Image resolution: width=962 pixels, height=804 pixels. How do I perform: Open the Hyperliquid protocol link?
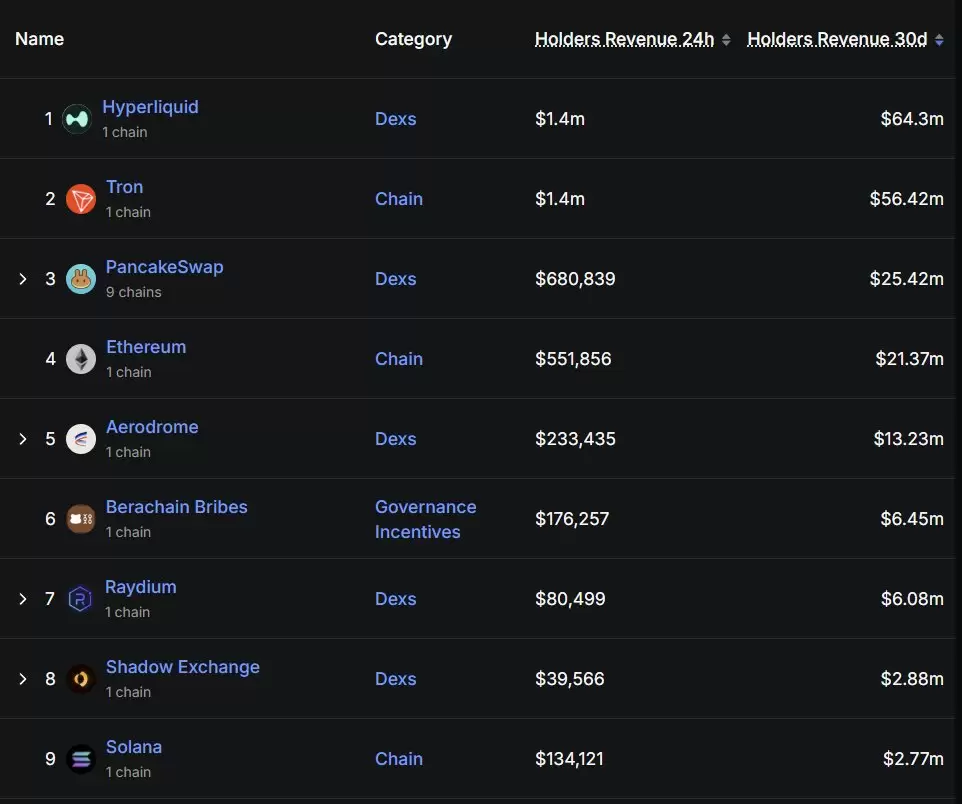pyautogui.click(x=150, y=107)
